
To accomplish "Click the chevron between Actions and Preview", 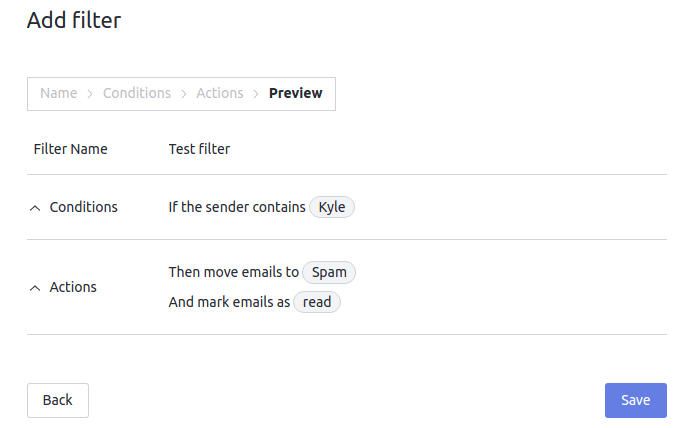I will (256, 93).
